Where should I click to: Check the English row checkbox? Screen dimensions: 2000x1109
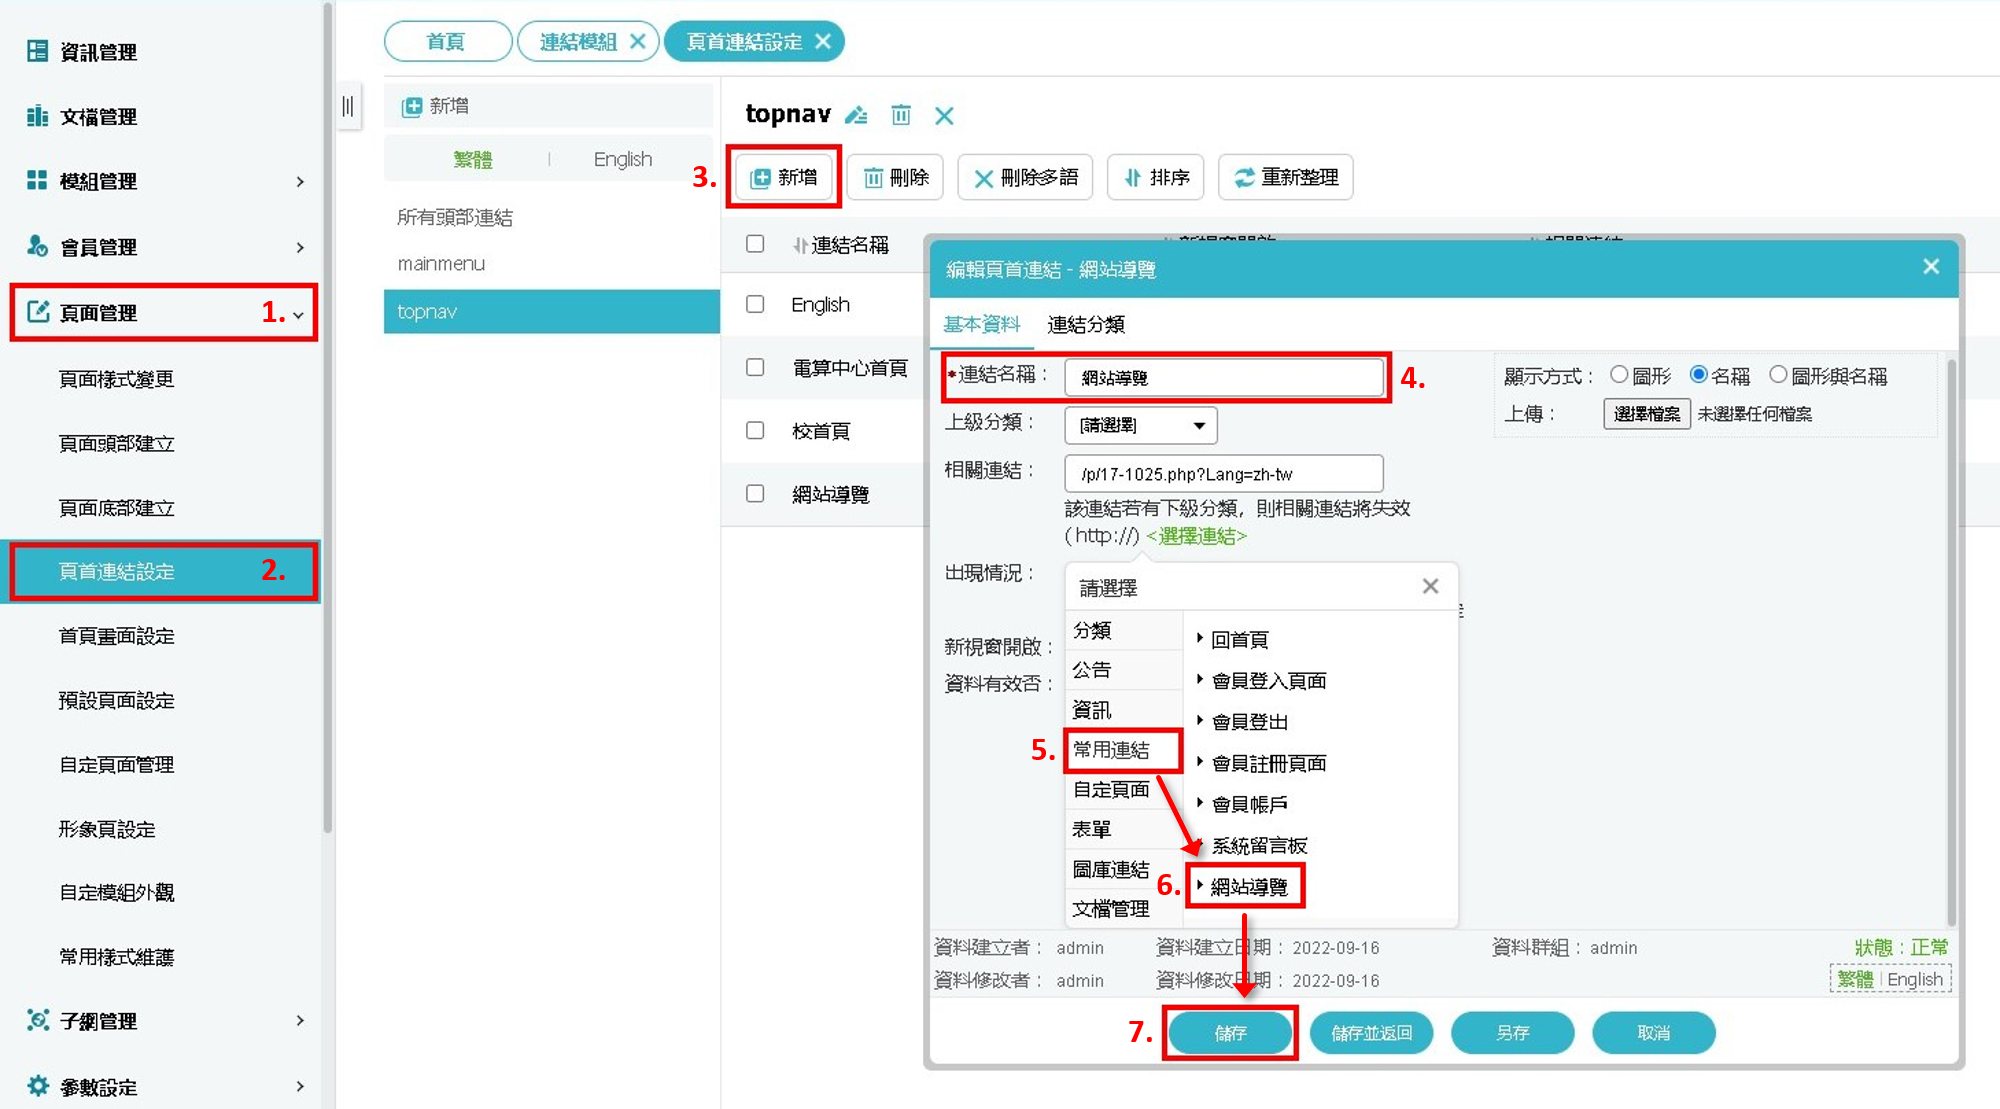coord(755,304)
